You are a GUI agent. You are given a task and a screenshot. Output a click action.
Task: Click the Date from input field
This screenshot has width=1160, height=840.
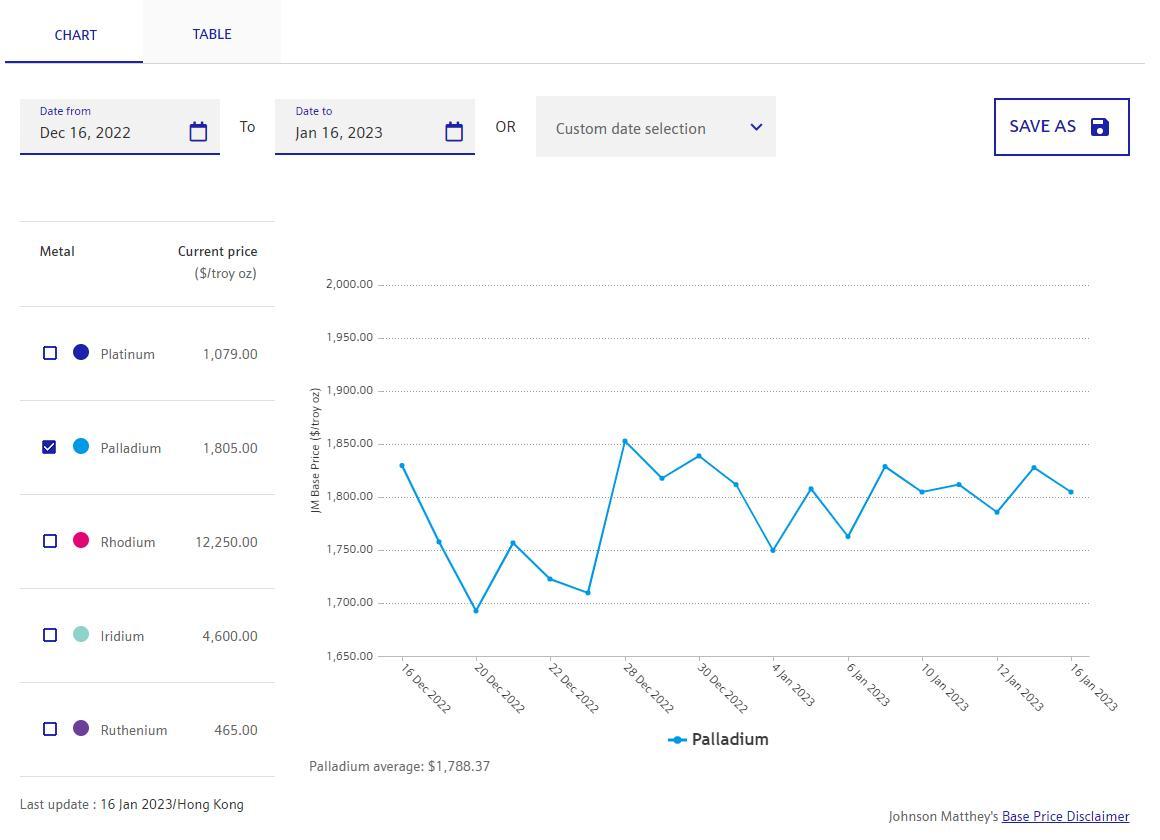tap(105, 132)
